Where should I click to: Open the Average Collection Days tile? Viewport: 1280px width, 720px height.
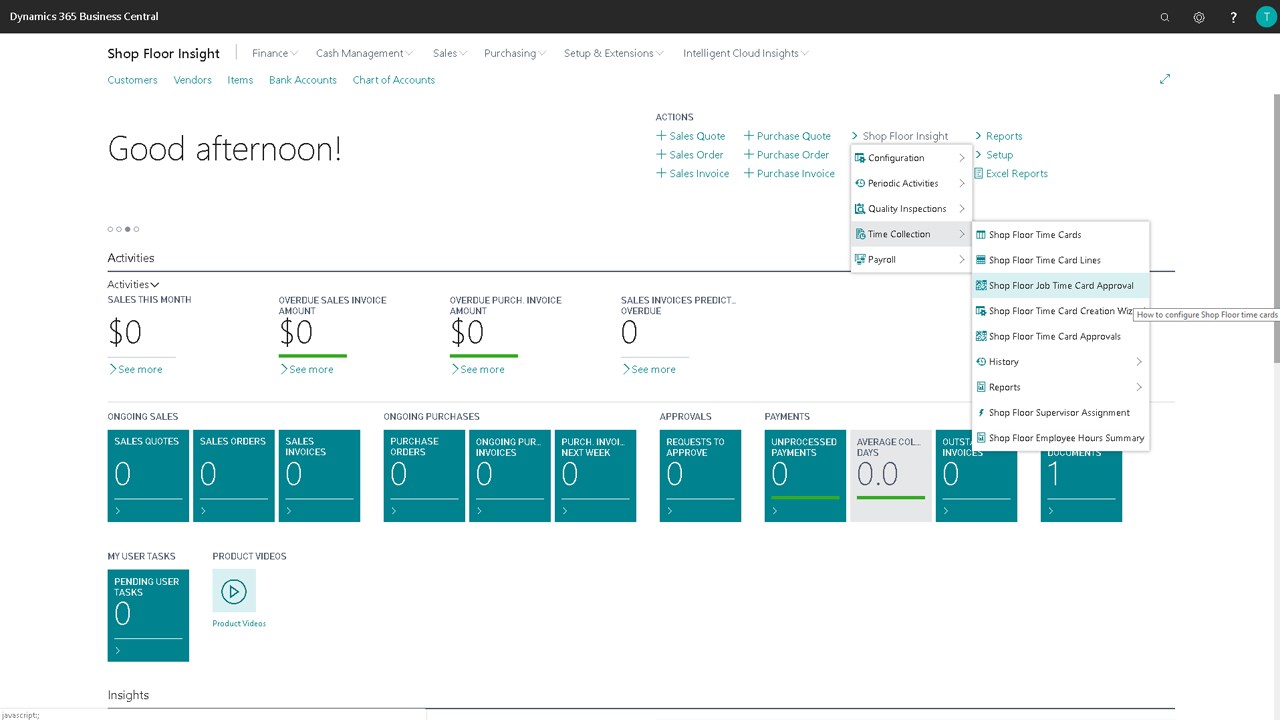point(891,476)
